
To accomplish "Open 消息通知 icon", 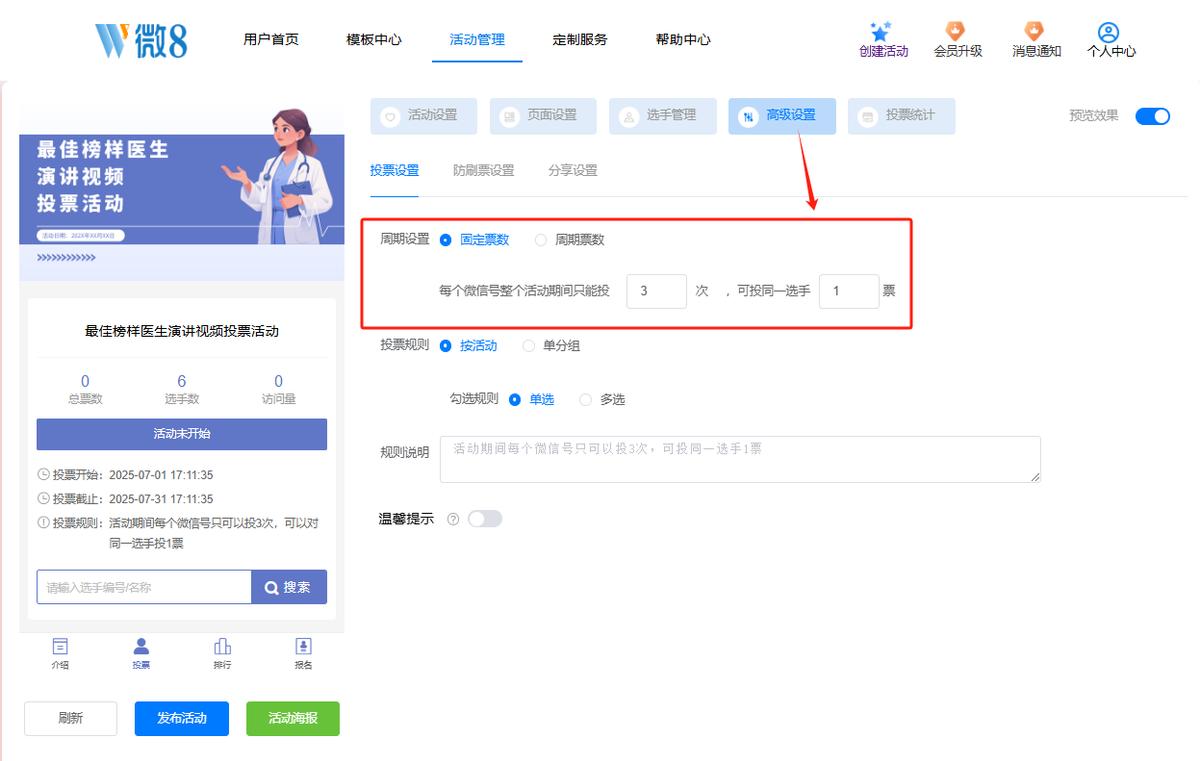I will 1035,32.
